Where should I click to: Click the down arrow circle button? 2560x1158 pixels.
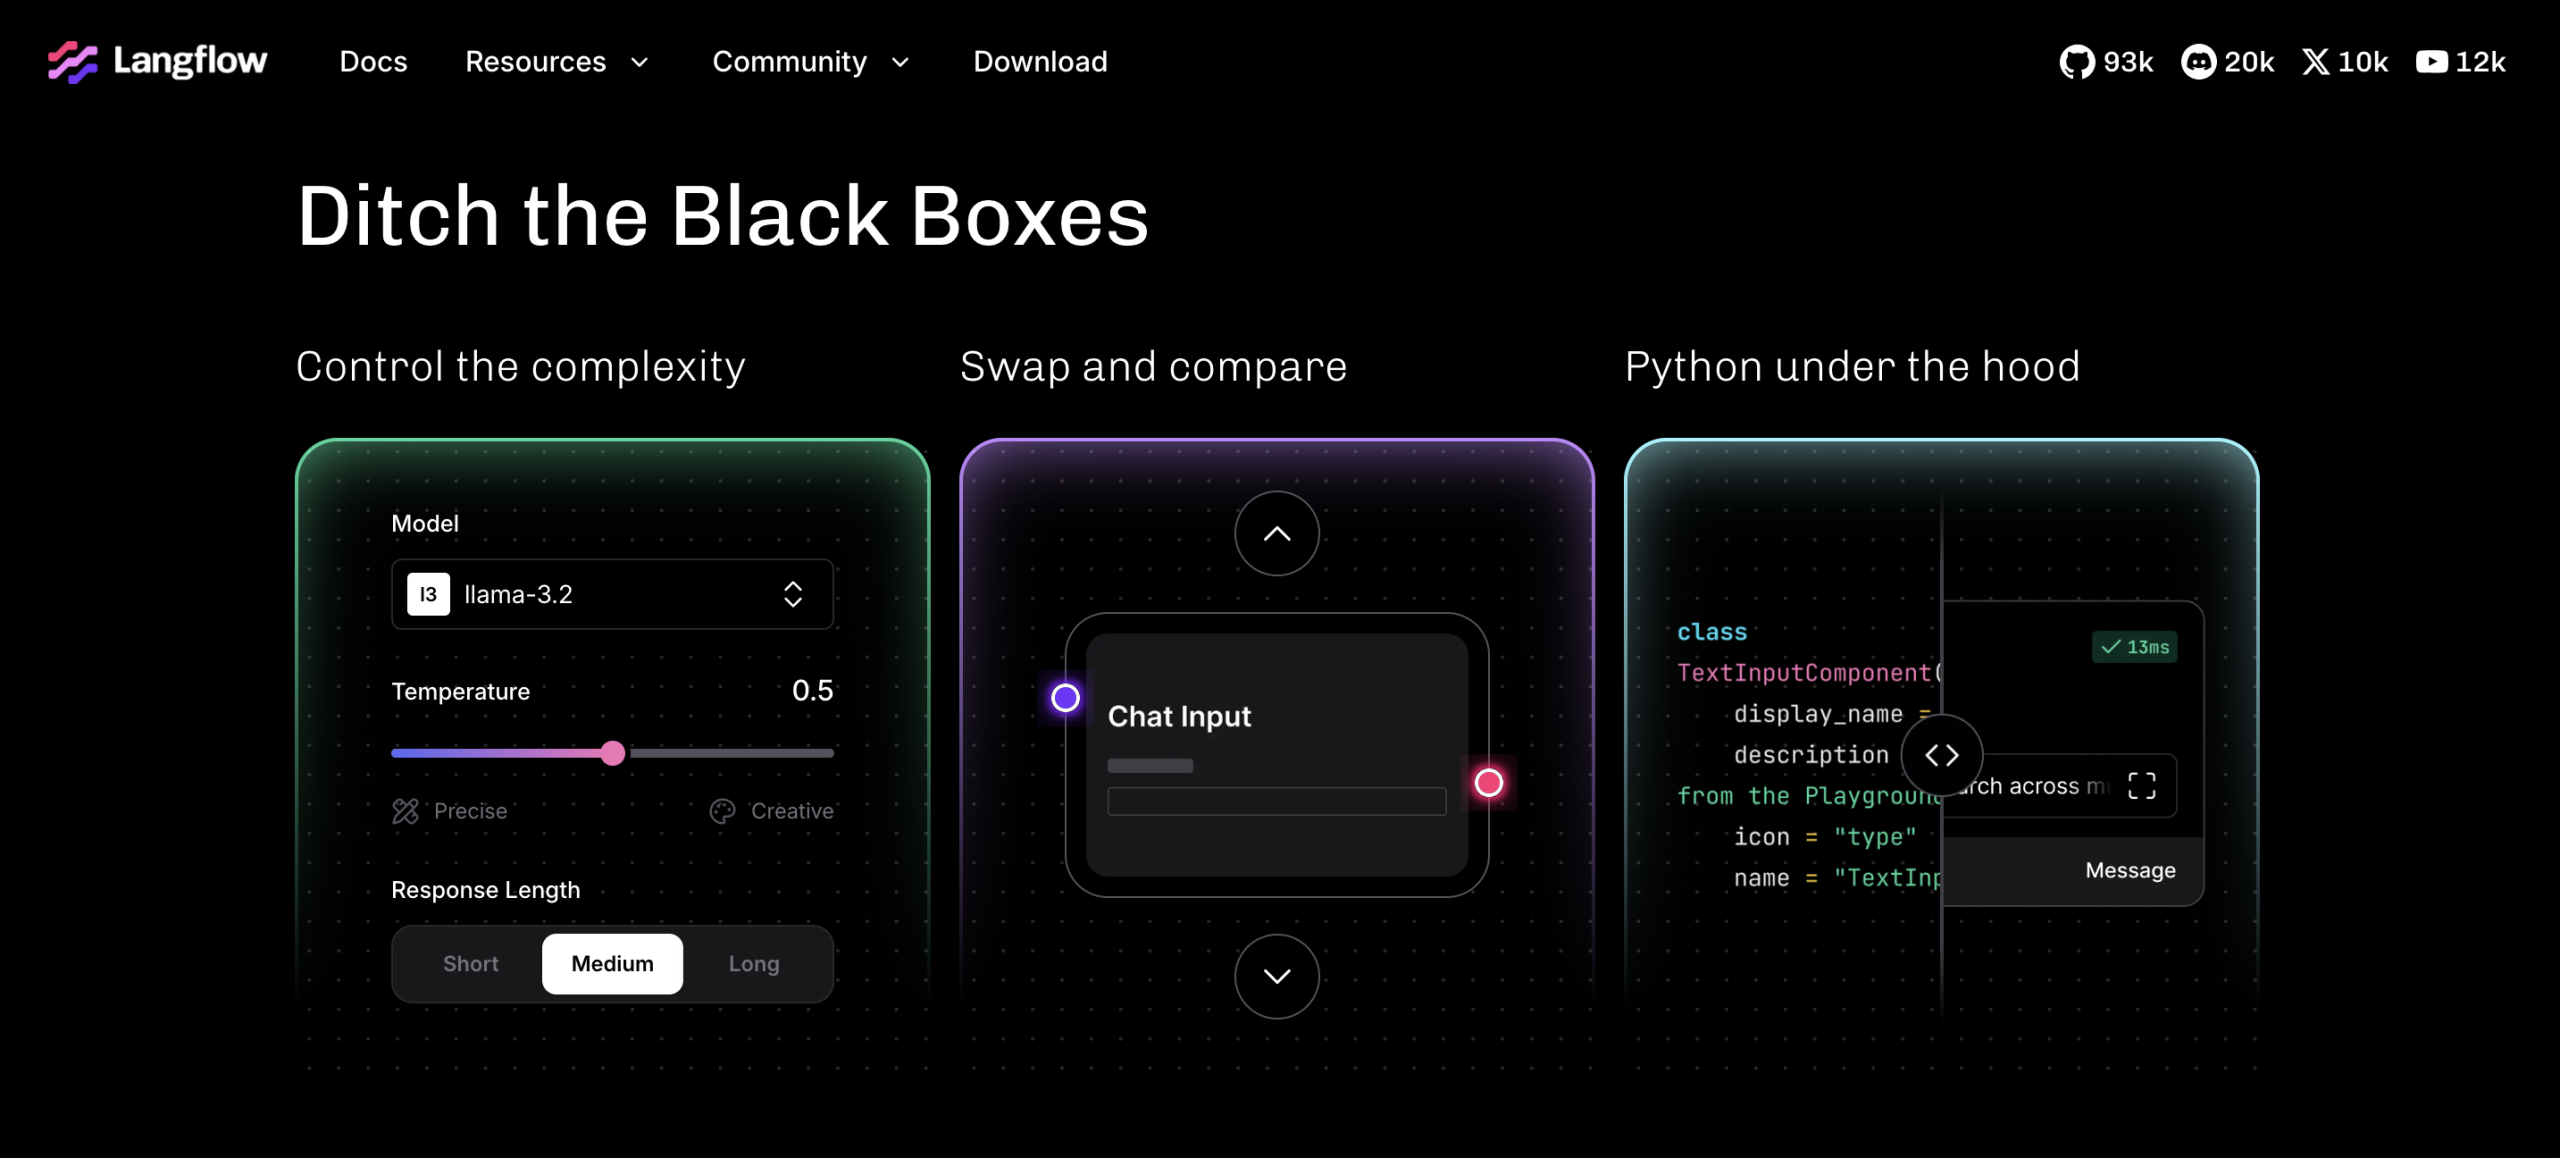tap(1277, 976)
